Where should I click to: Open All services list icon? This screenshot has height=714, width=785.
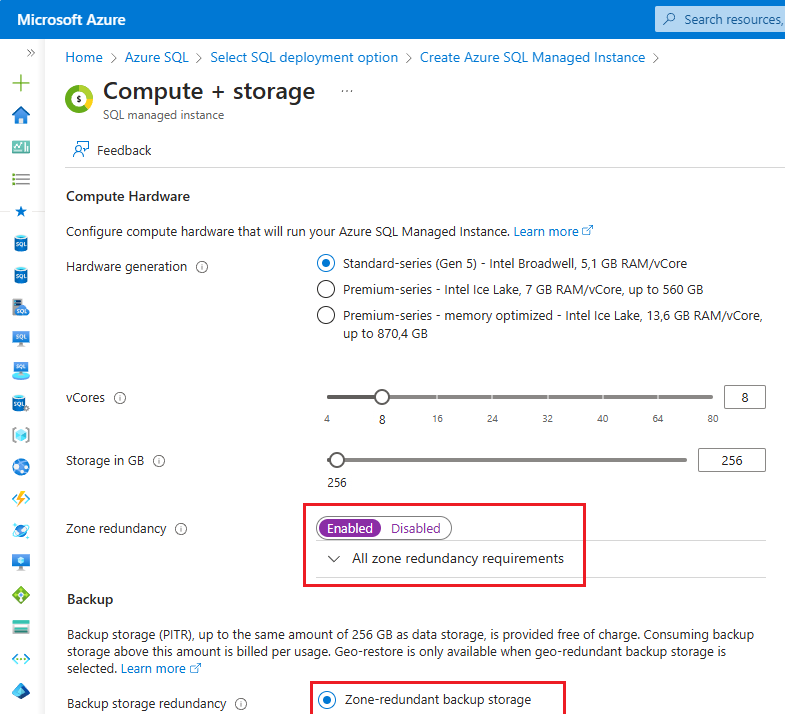click(x=21, y=179)
